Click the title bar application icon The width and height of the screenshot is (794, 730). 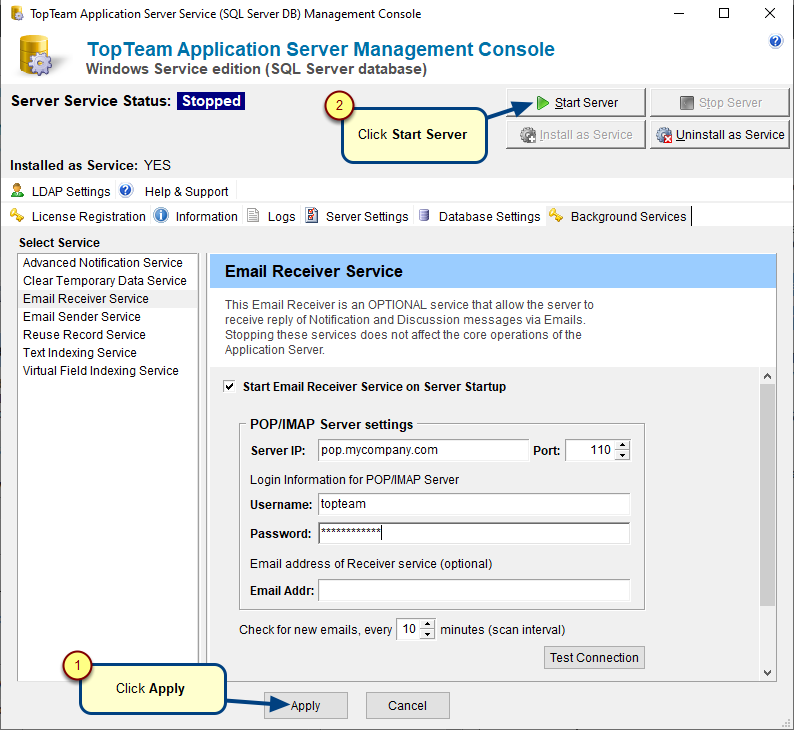pyautogui.click(x=17, y=13)
